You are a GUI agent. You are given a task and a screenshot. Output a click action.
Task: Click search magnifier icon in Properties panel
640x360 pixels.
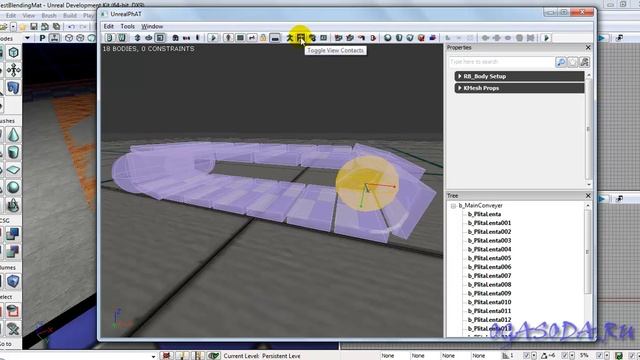coord(561,62)
